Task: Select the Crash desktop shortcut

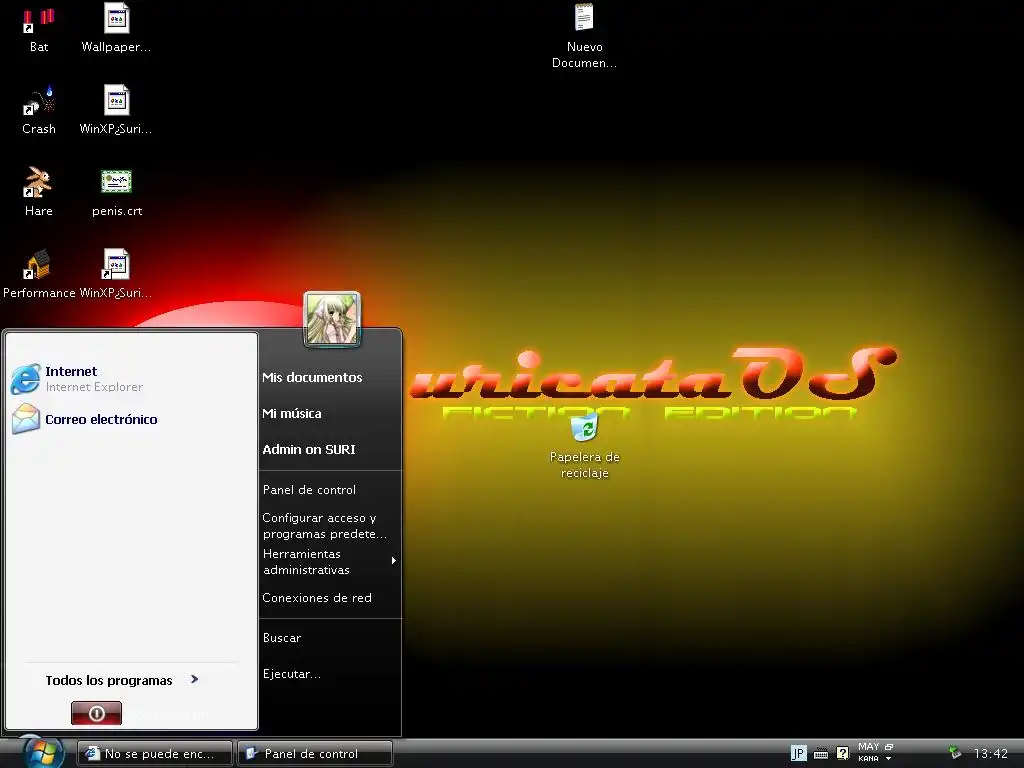Action: click(39, 111)
